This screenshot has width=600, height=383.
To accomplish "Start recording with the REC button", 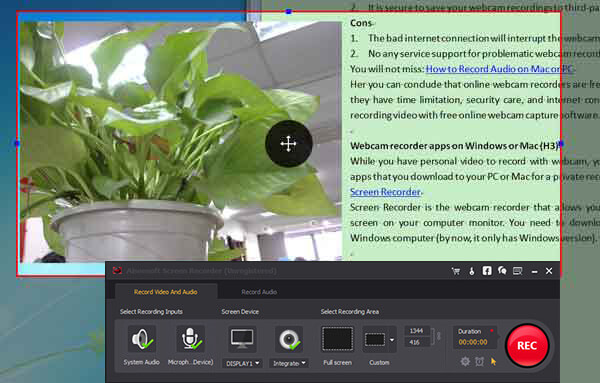I will 527,346.
